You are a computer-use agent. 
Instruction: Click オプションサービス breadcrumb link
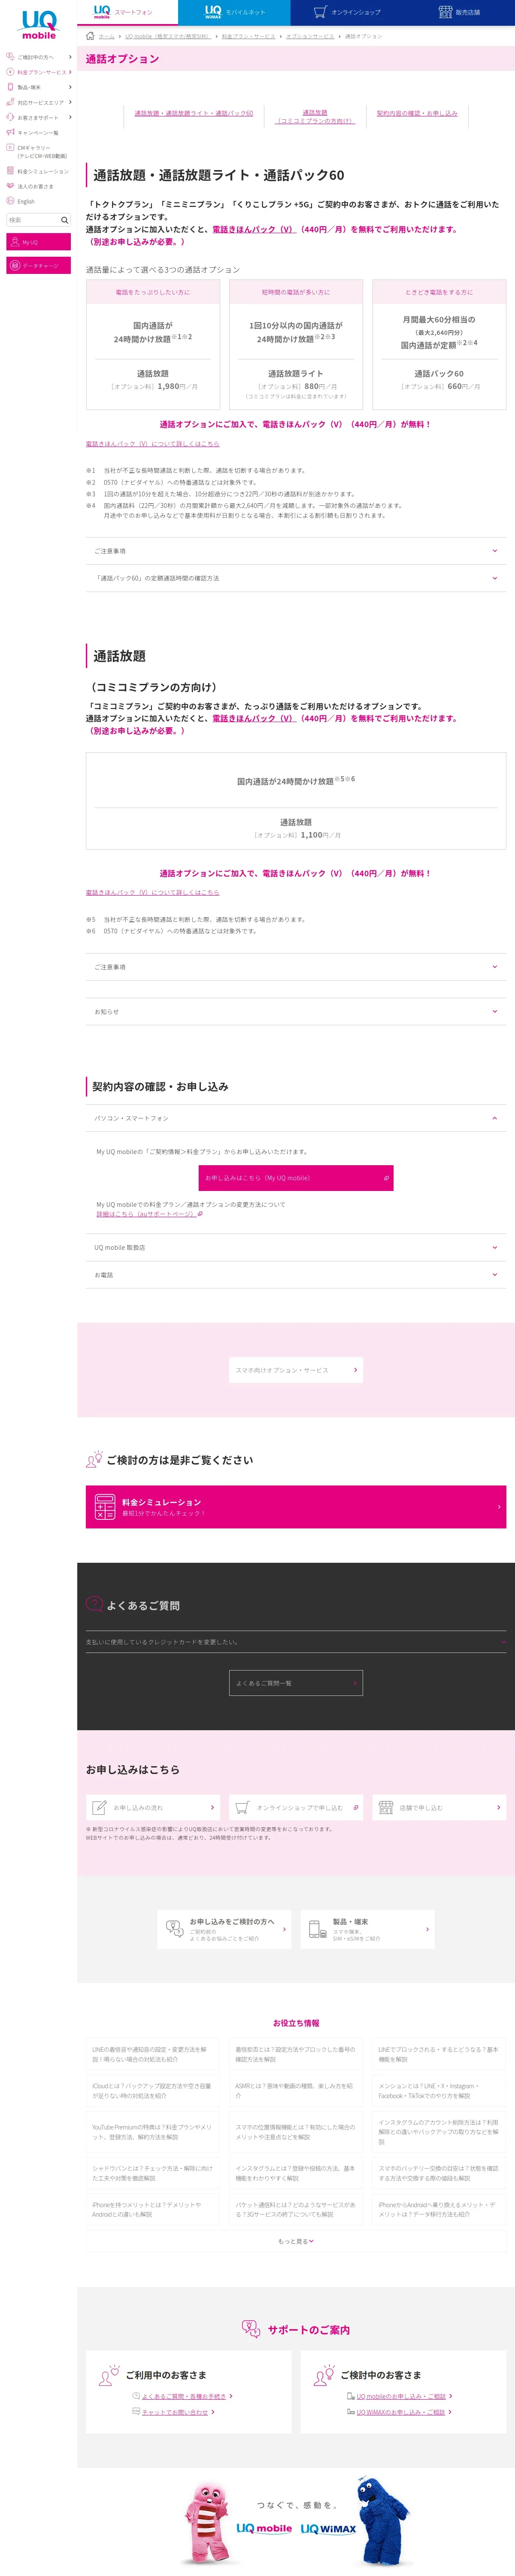pyautogui.click(x=310, y=36)
